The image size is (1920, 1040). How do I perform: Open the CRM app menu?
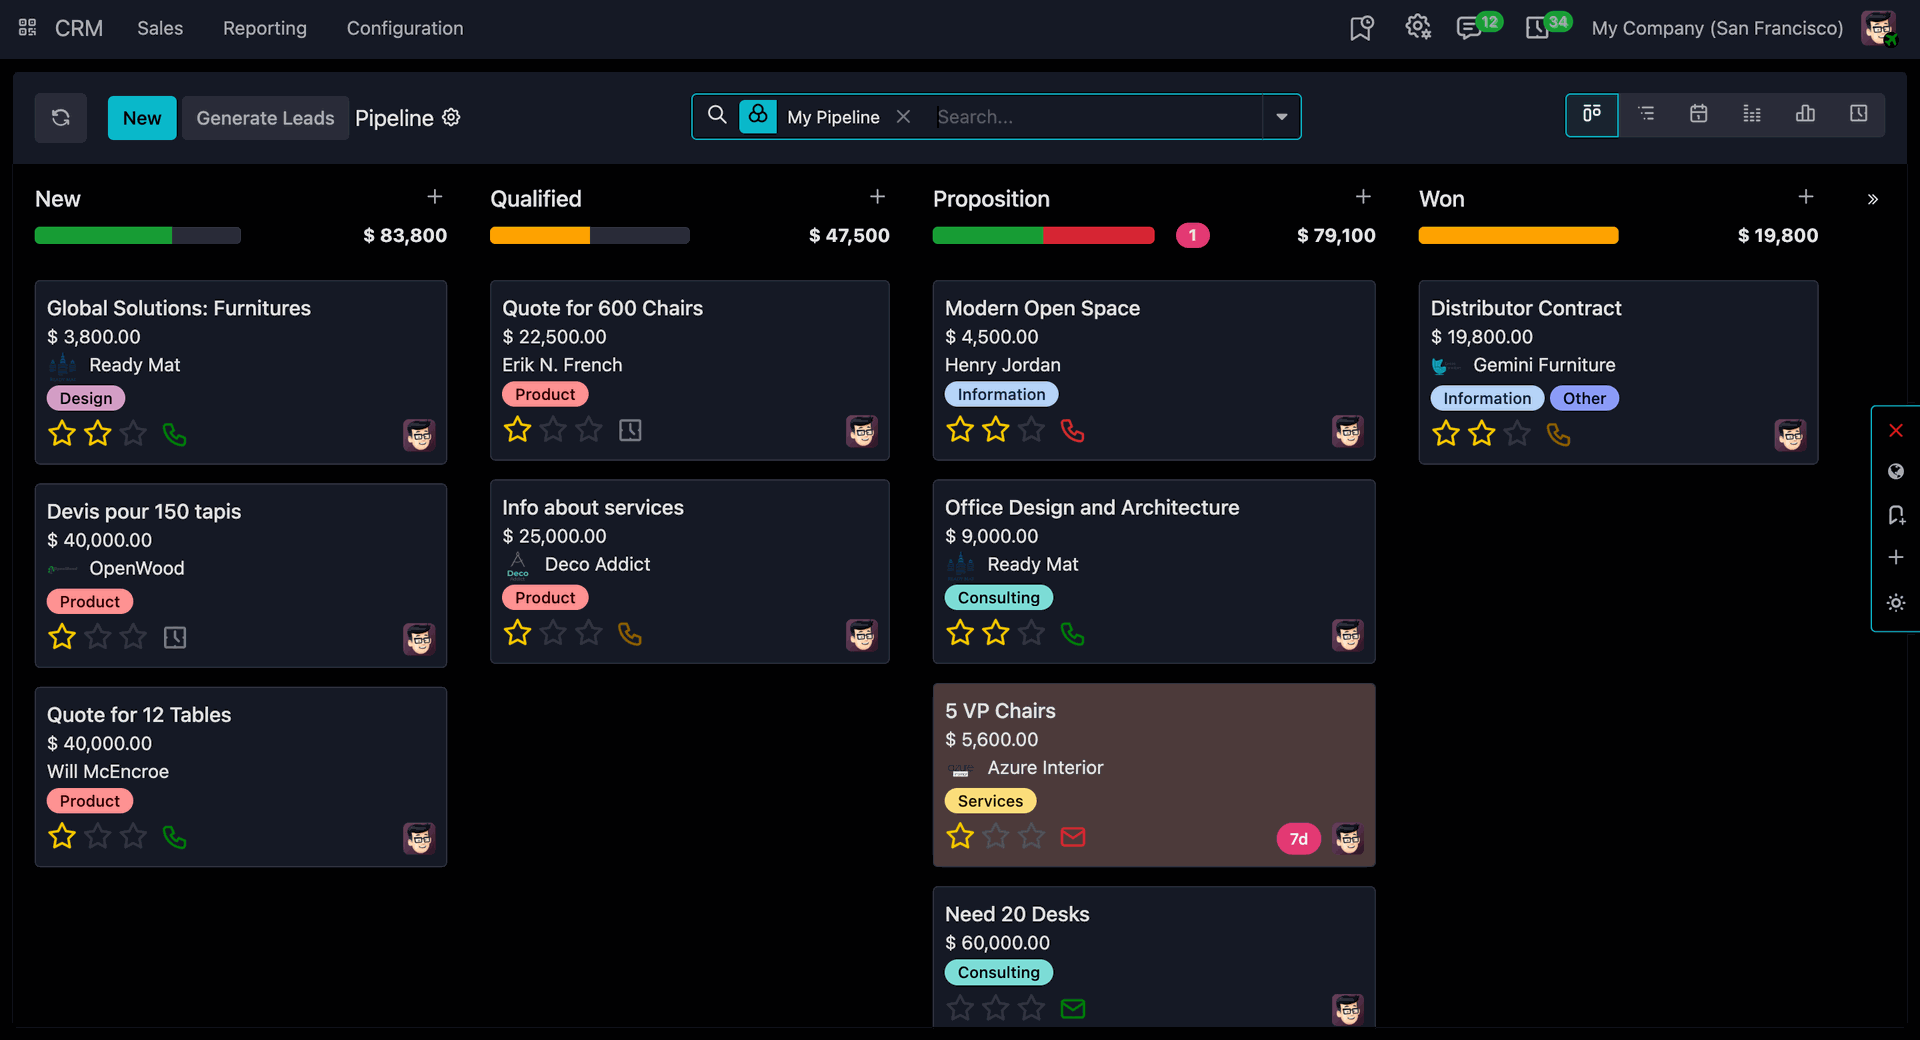(x=79, y=28)
